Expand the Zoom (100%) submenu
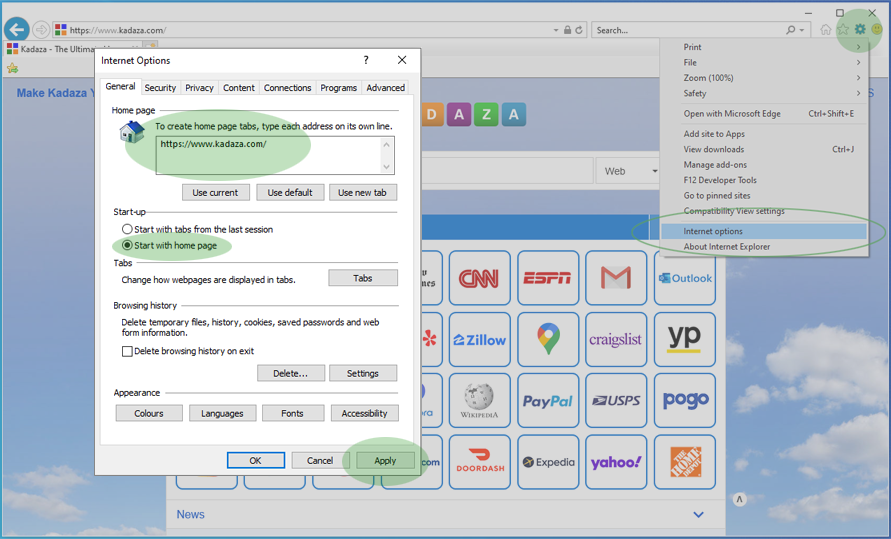This screenshot has width=891, height=539. coord(858,78)
